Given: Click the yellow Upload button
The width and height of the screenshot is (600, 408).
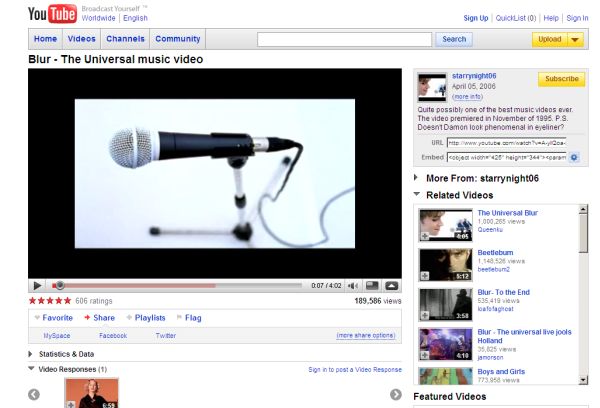Looking at the screenshot, I should pyautogui.click(x=549, y=39).
